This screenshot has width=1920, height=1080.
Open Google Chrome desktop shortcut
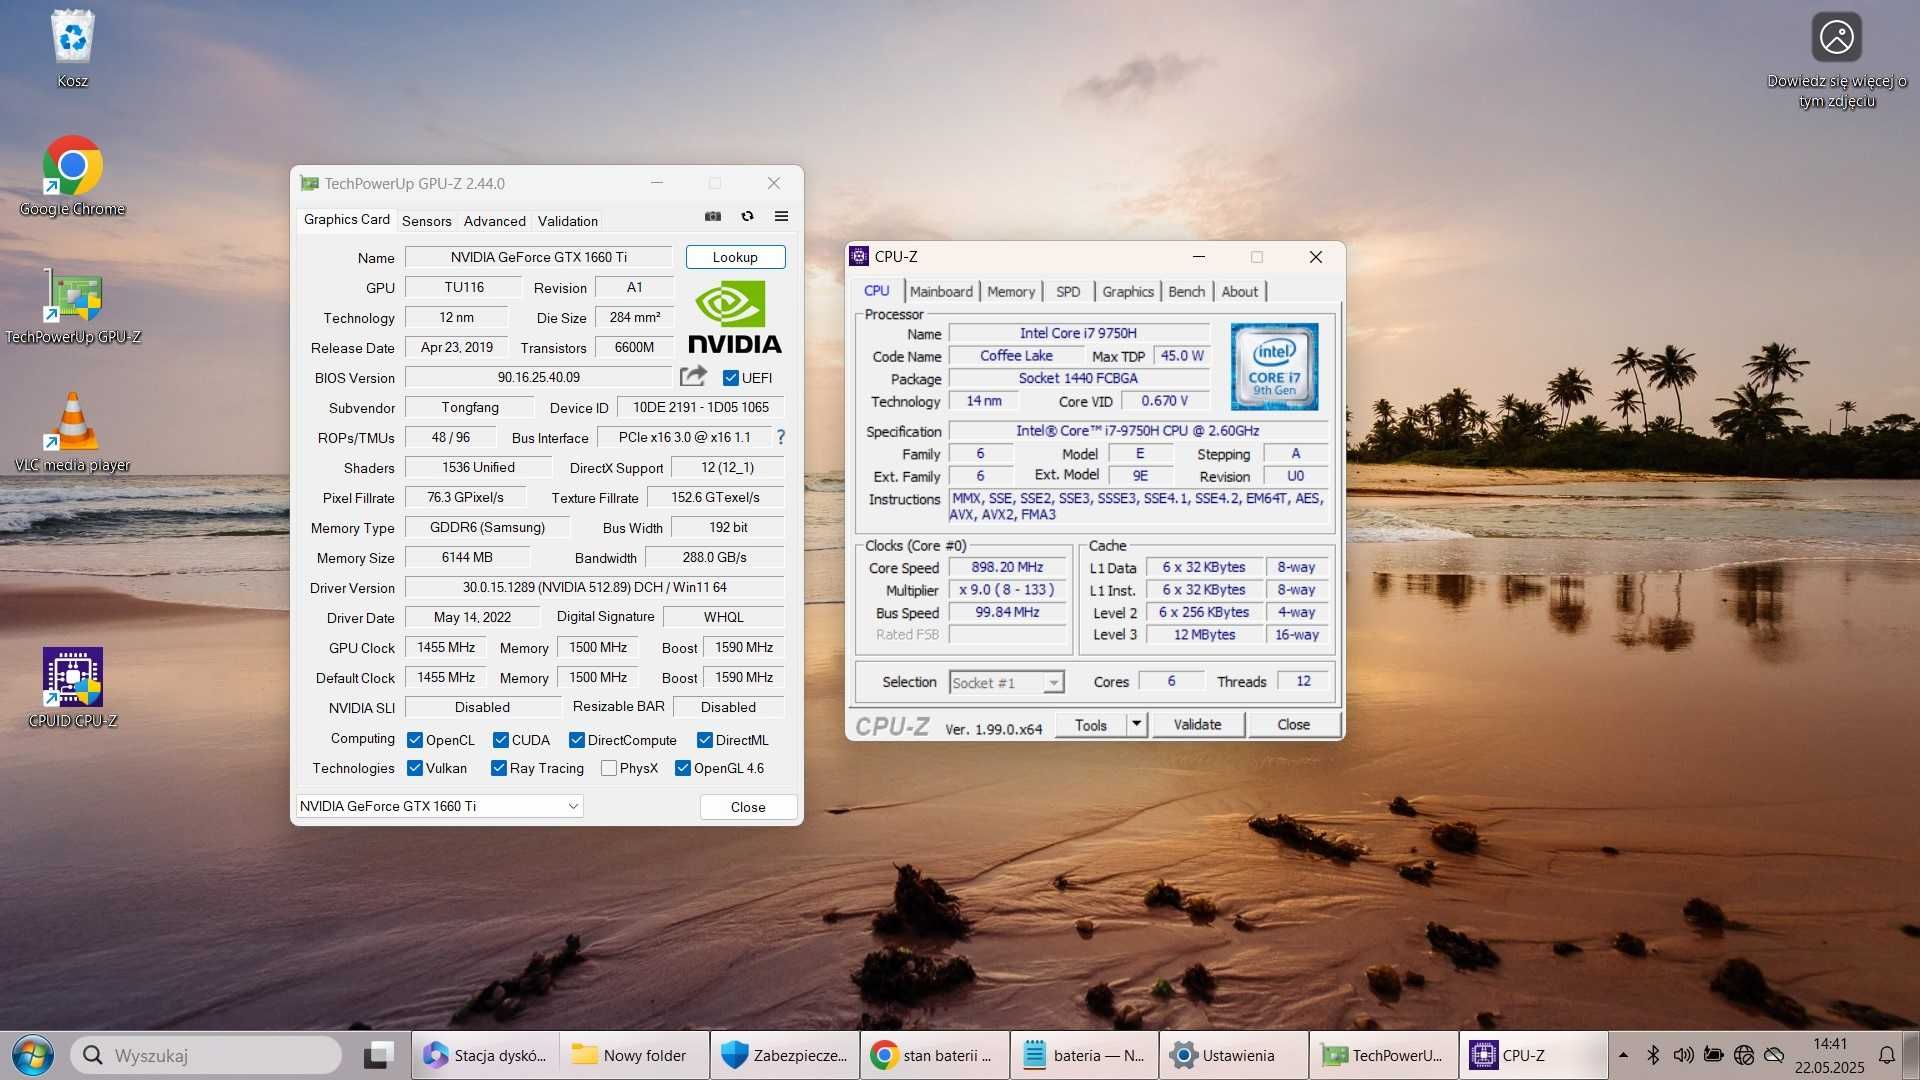72,176
